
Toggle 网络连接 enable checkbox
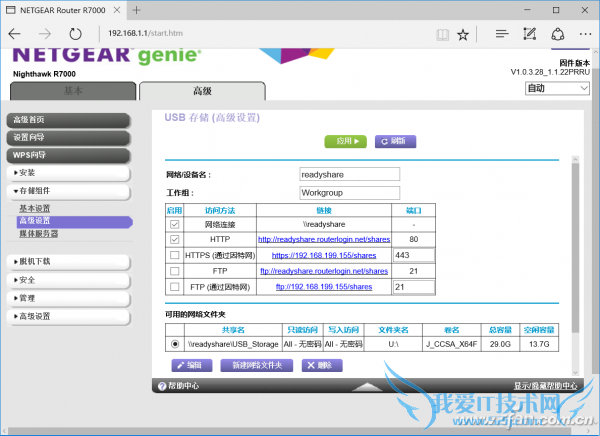pos(174,224)
